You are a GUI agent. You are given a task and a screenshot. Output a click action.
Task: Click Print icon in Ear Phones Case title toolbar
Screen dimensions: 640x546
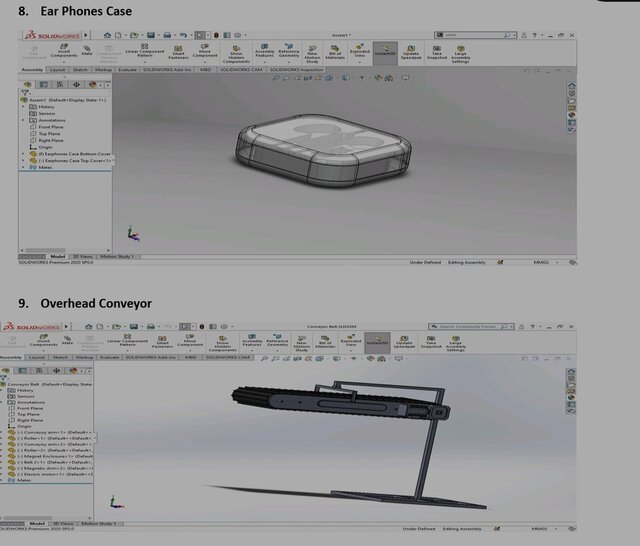pyautogui.click(x=167, y=35)
